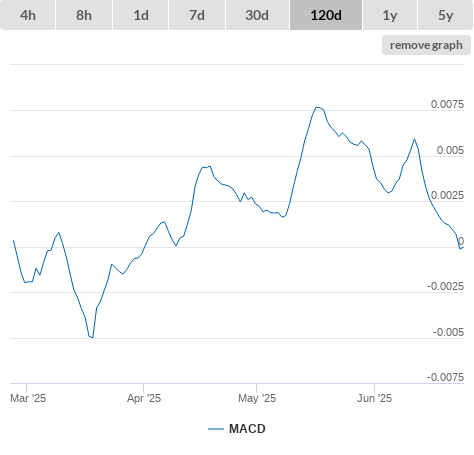The image size is (474, 455).
Task: Click the MACD line's lowest trough in March
Action: point(92,337)
